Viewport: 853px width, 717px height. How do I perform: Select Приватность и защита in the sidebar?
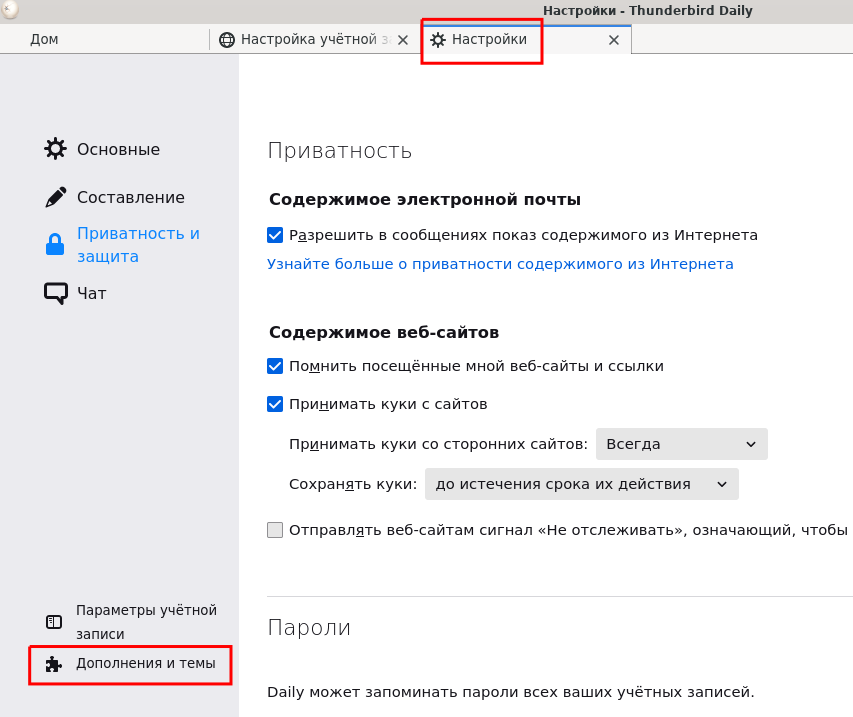(x=138, y=244)
